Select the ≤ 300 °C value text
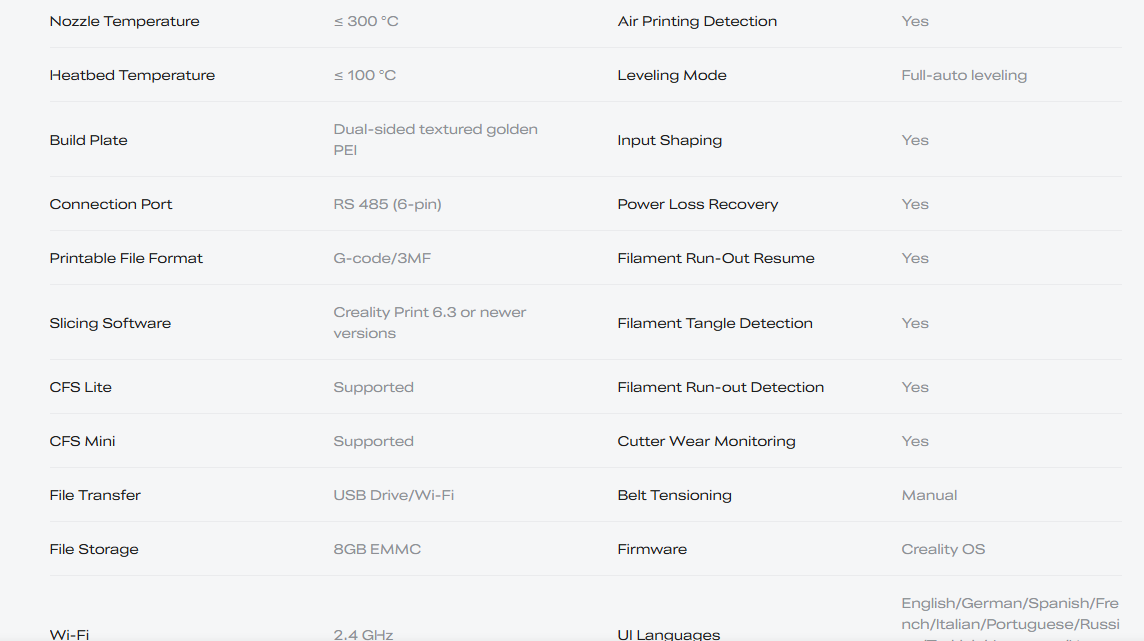The width and height of the screenshot is (1144, 641). point(366,21)
